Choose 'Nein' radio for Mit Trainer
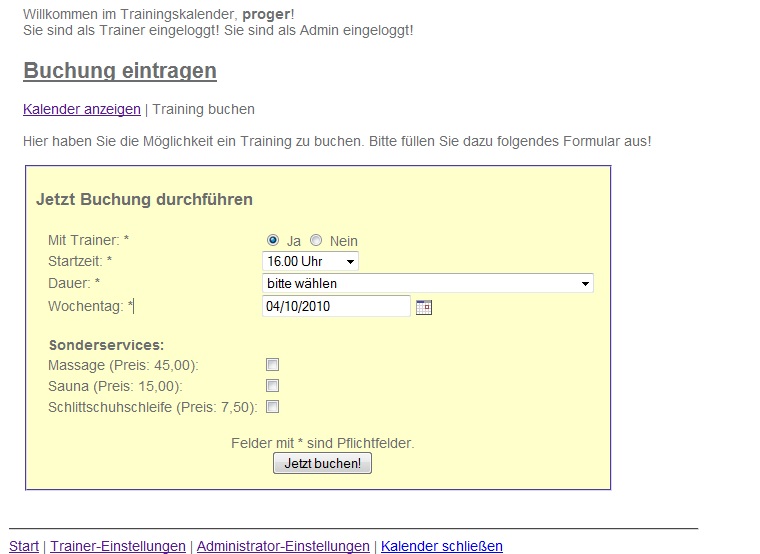Viewport: 760px width, 554px height. click(316, 240)
